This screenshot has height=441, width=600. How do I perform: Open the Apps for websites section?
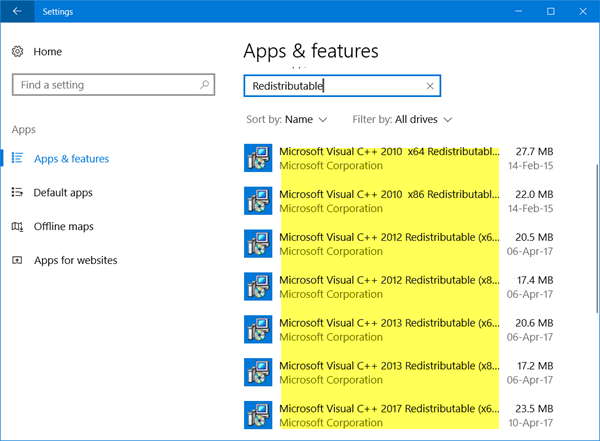tap(75, 261)
